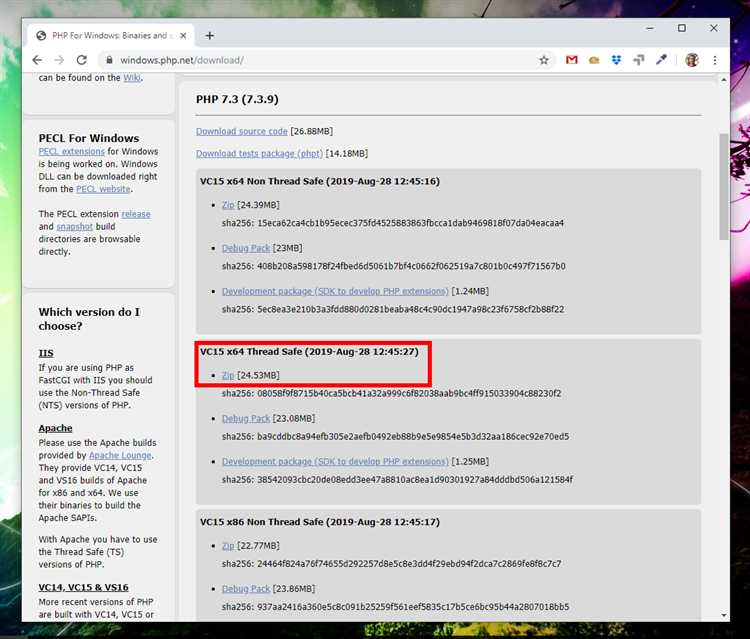Screen dimensions: 750x639
Task: Download the 1.25MB Development package
Action: pos(335,462)
